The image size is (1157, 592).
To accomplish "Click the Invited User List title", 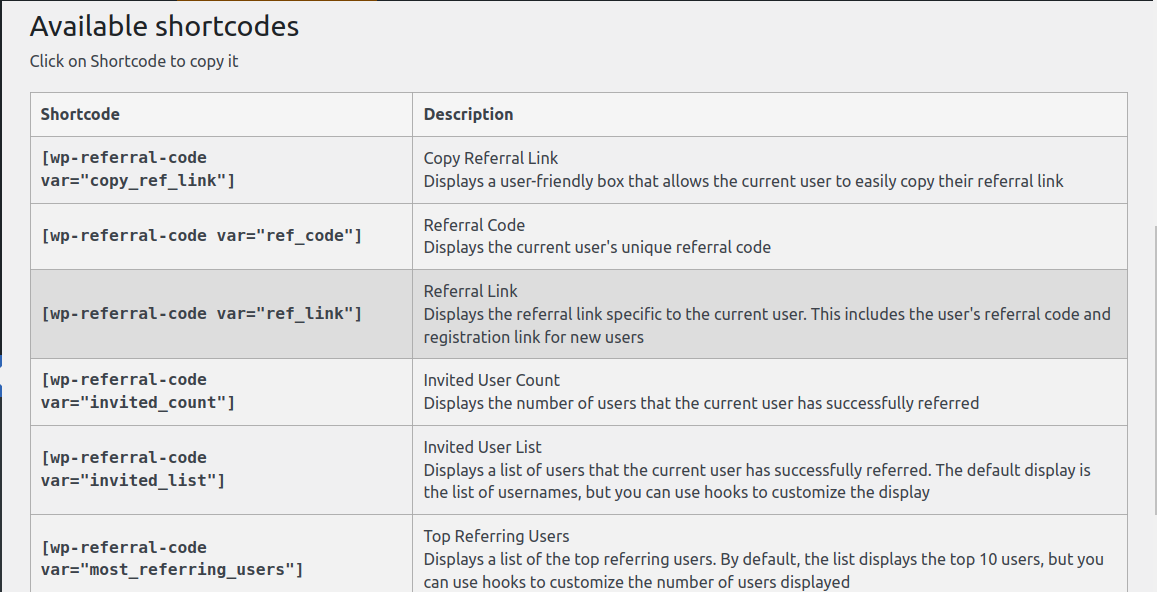I will point(483,447).
